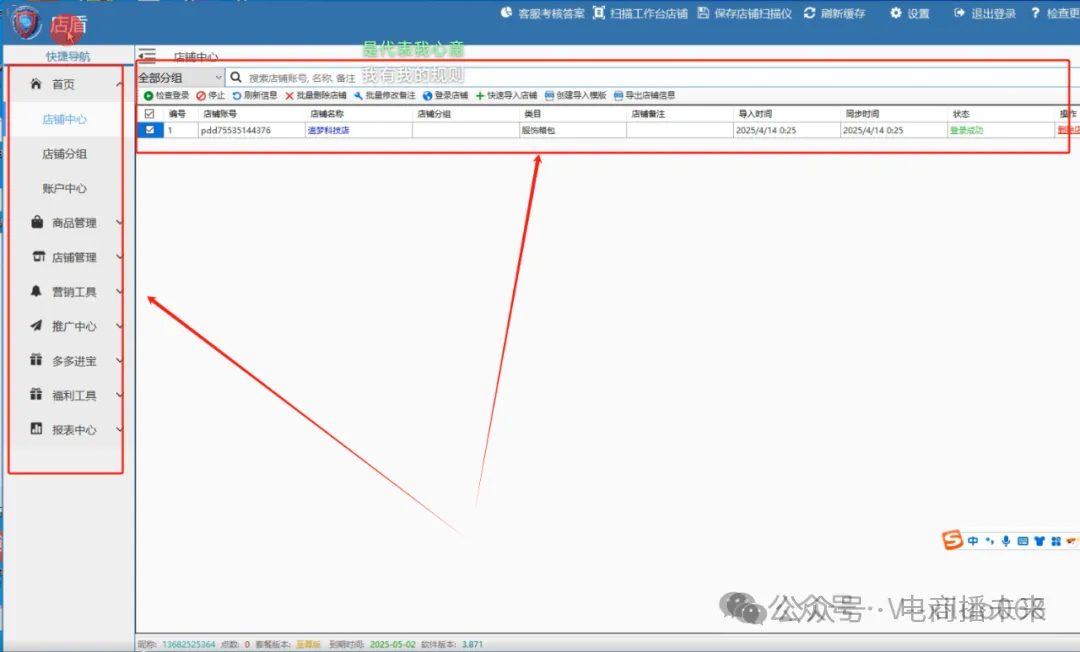This screenshot has width=1080, height=652.
Task: Toggle the select-all checkbox in table header
Action: click(150, 114)
